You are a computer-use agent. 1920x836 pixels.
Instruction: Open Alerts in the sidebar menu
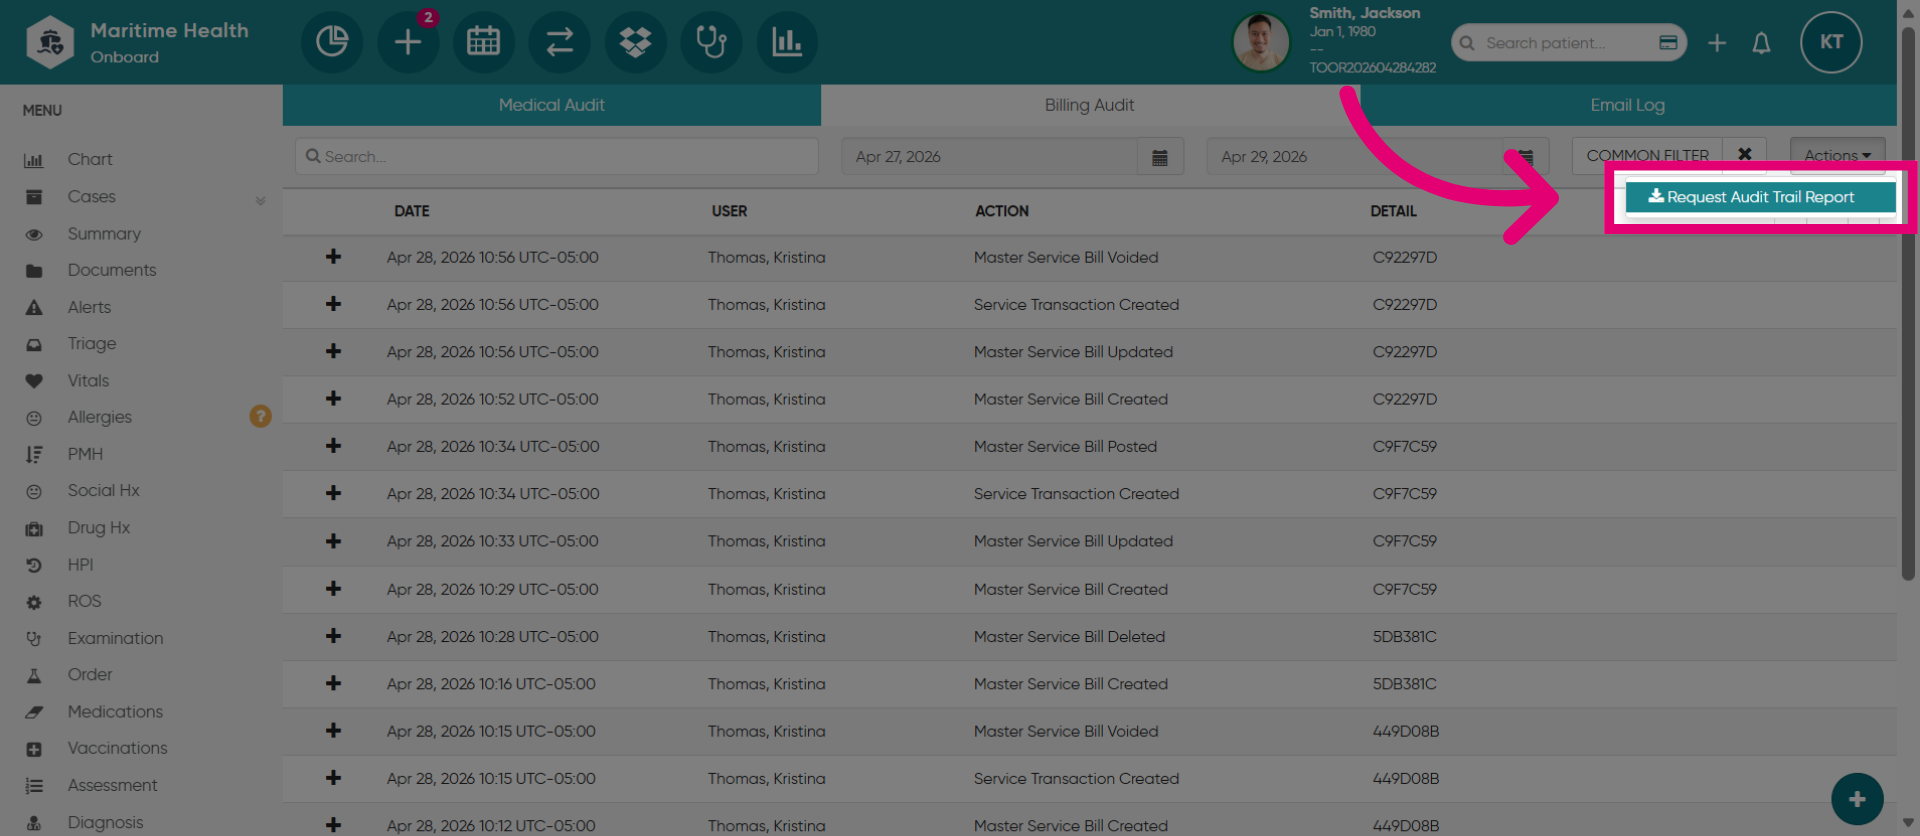[89, 307]
